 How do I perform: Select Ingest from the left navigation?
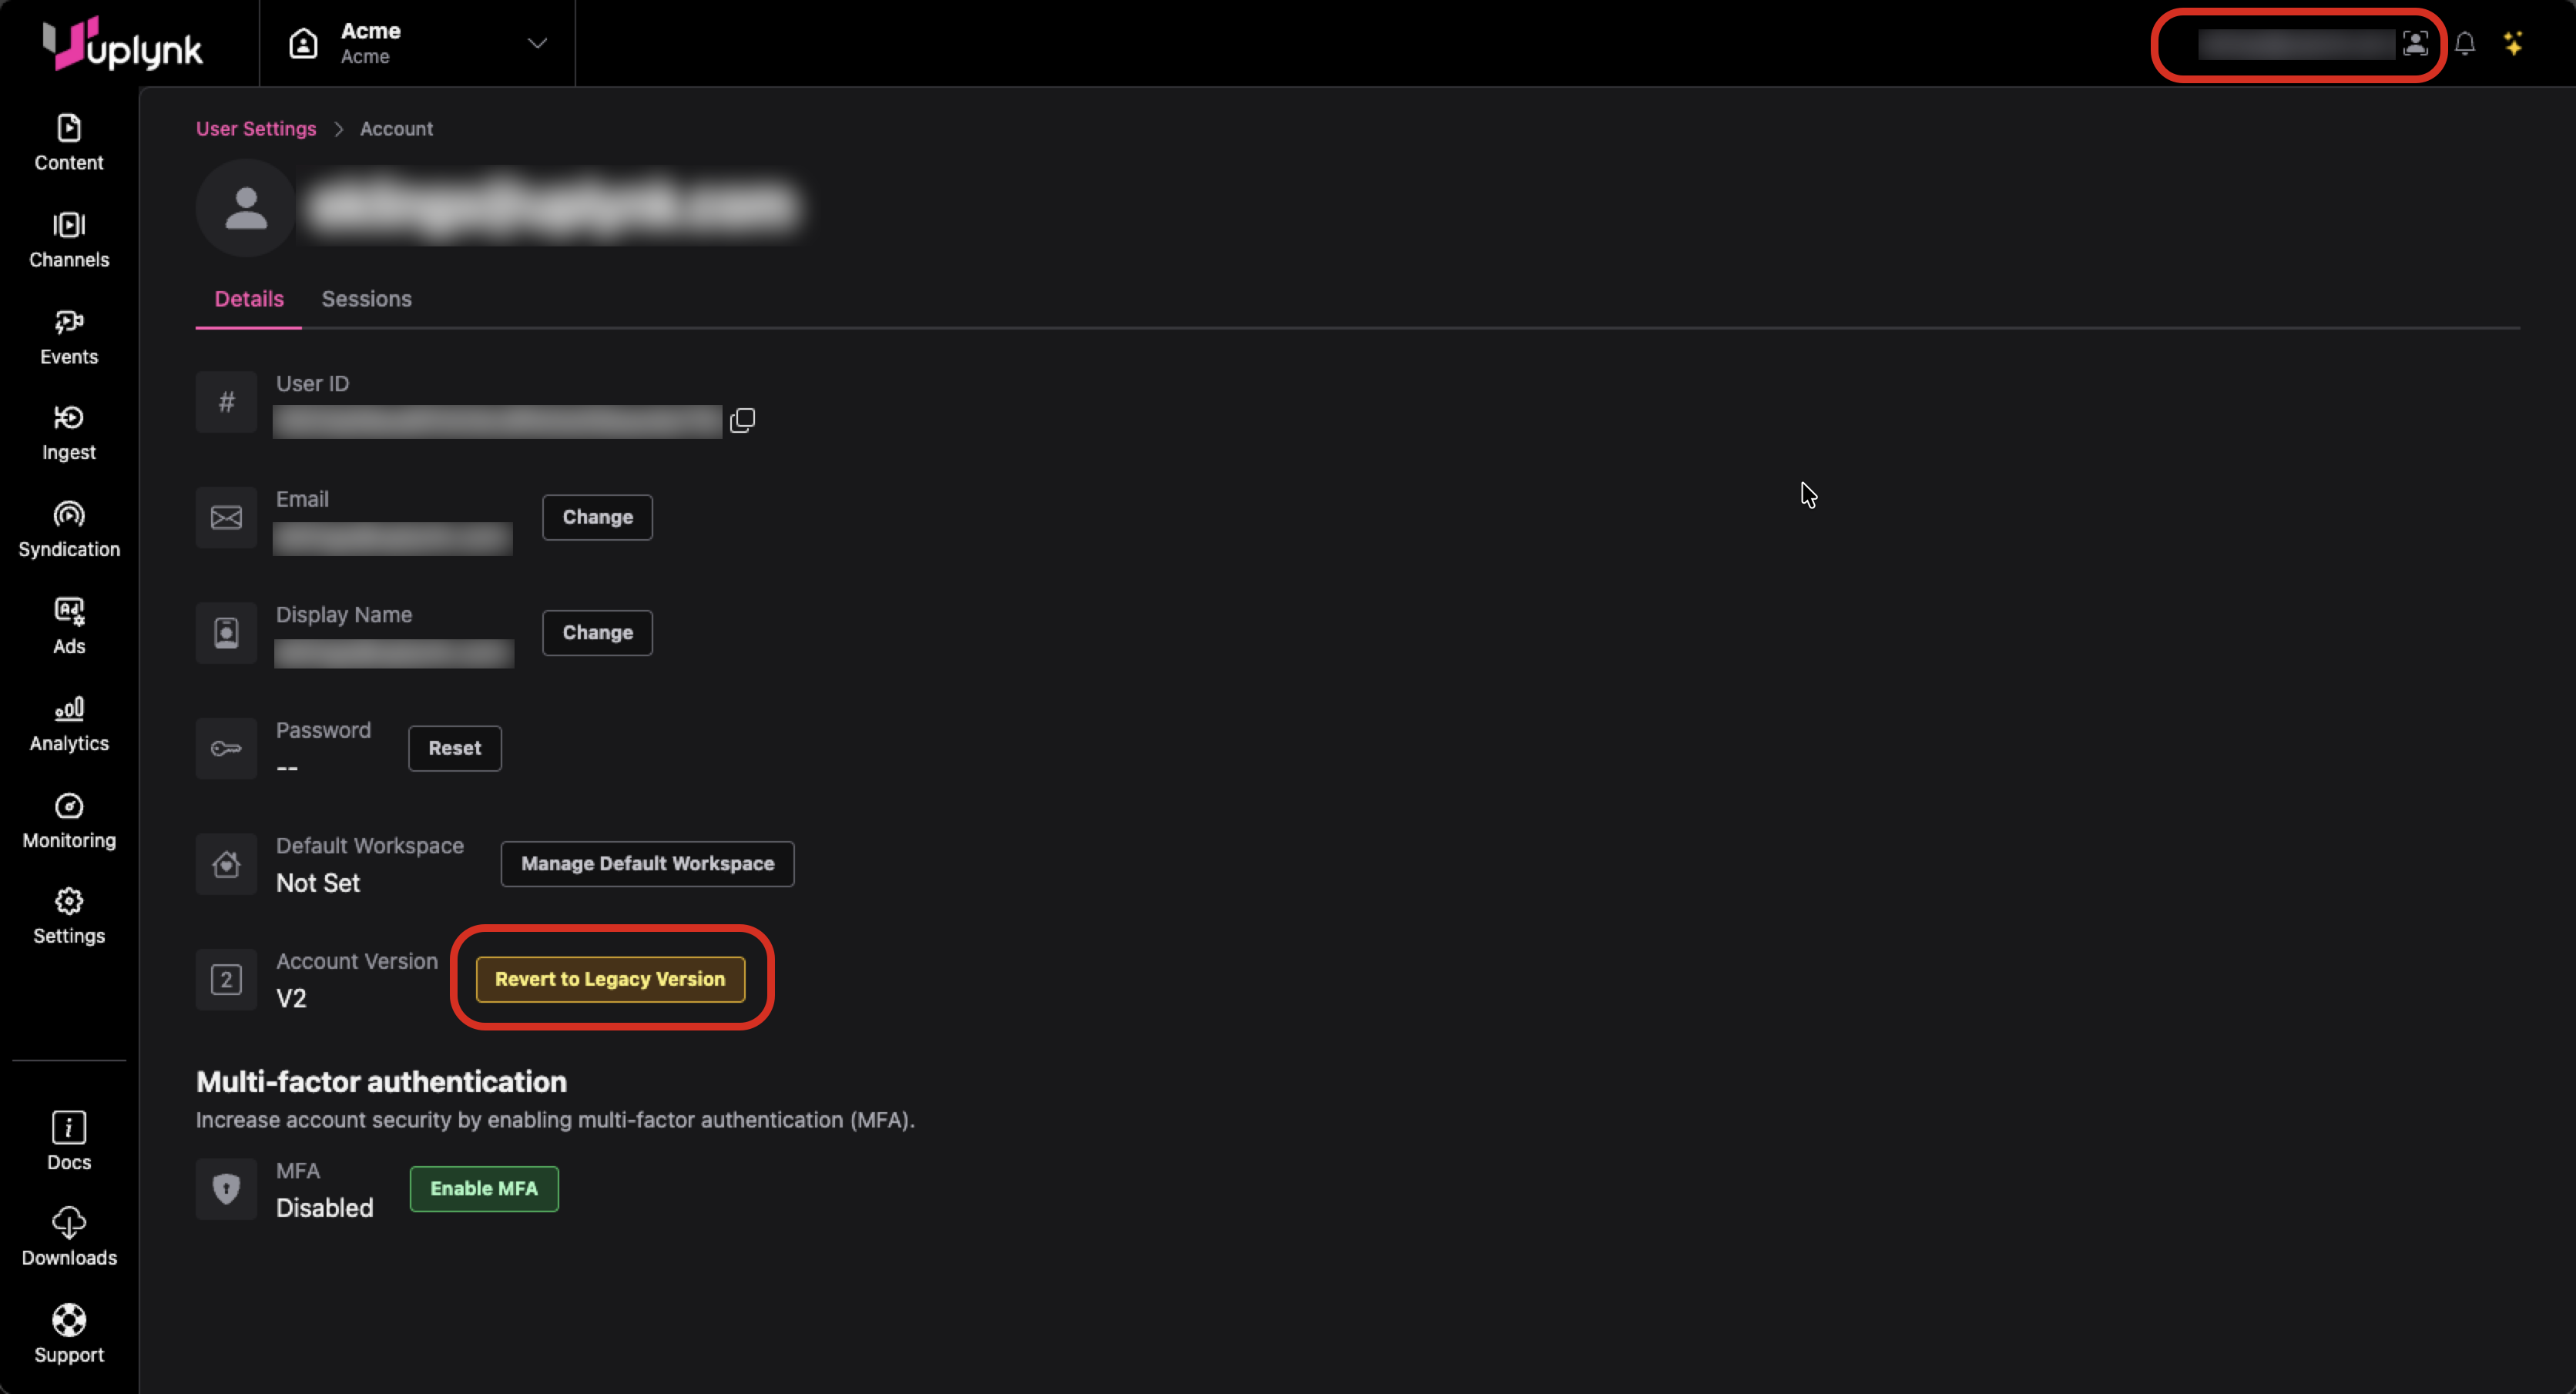[68, 433]
